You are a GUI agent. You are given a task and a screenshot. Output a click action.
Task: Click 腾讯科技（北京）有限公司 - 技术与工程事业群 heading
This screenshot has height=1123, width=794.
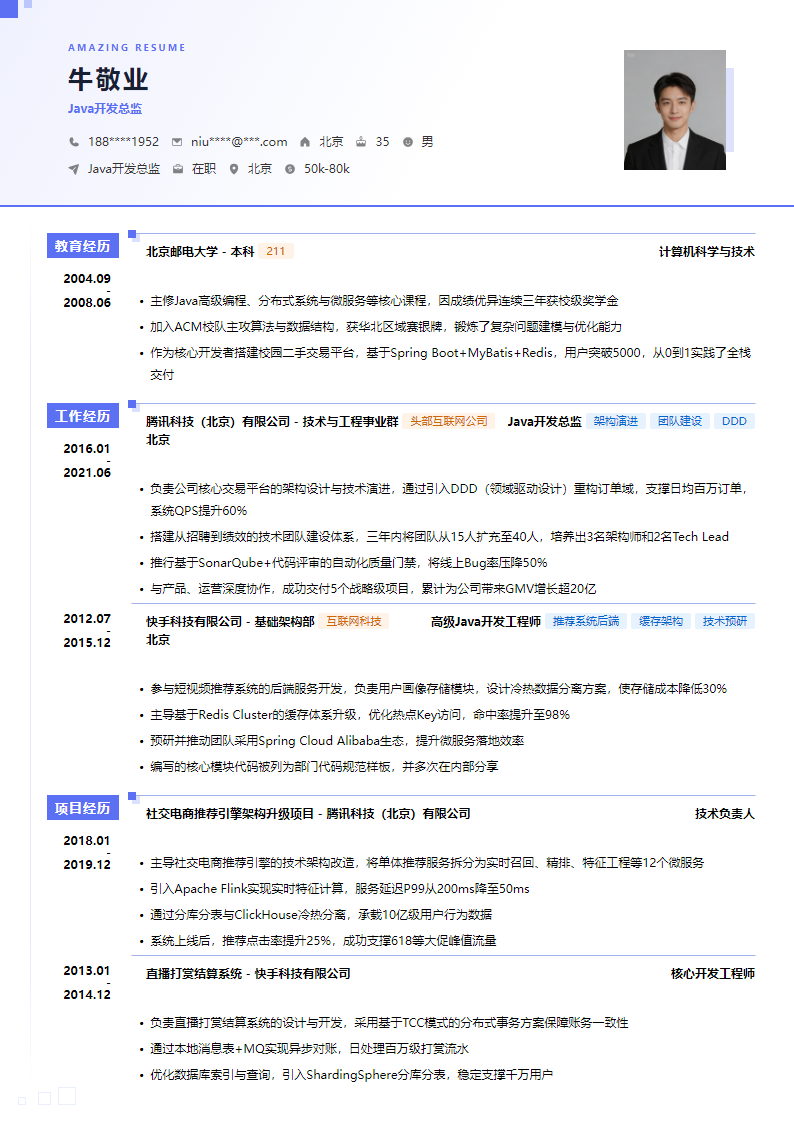pyautogui.click(x=272, y=421)
